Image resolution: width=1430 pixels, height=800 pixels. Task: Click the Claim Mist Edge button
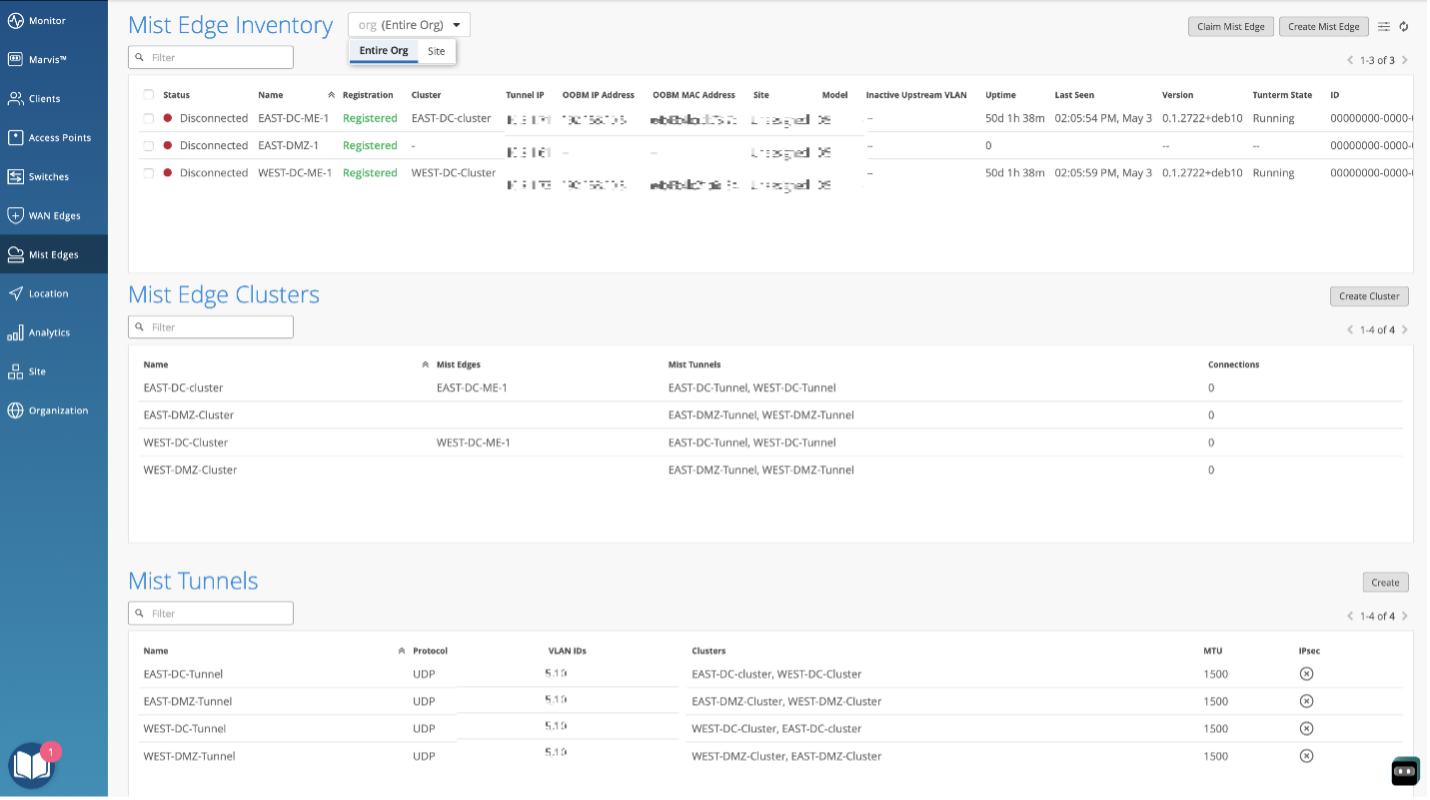coord(1230,27)
